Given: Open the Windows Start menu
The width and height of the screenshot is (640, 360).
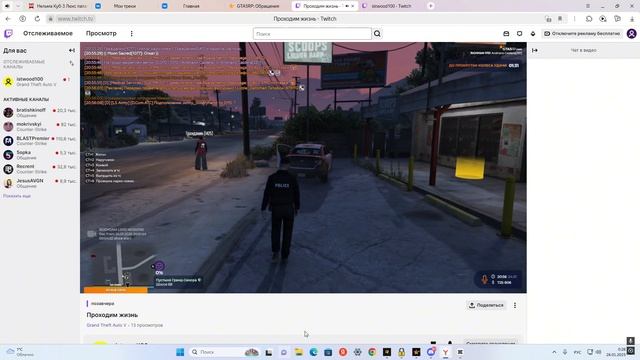Looking at the screenshot, I should [x=180, y=352].
